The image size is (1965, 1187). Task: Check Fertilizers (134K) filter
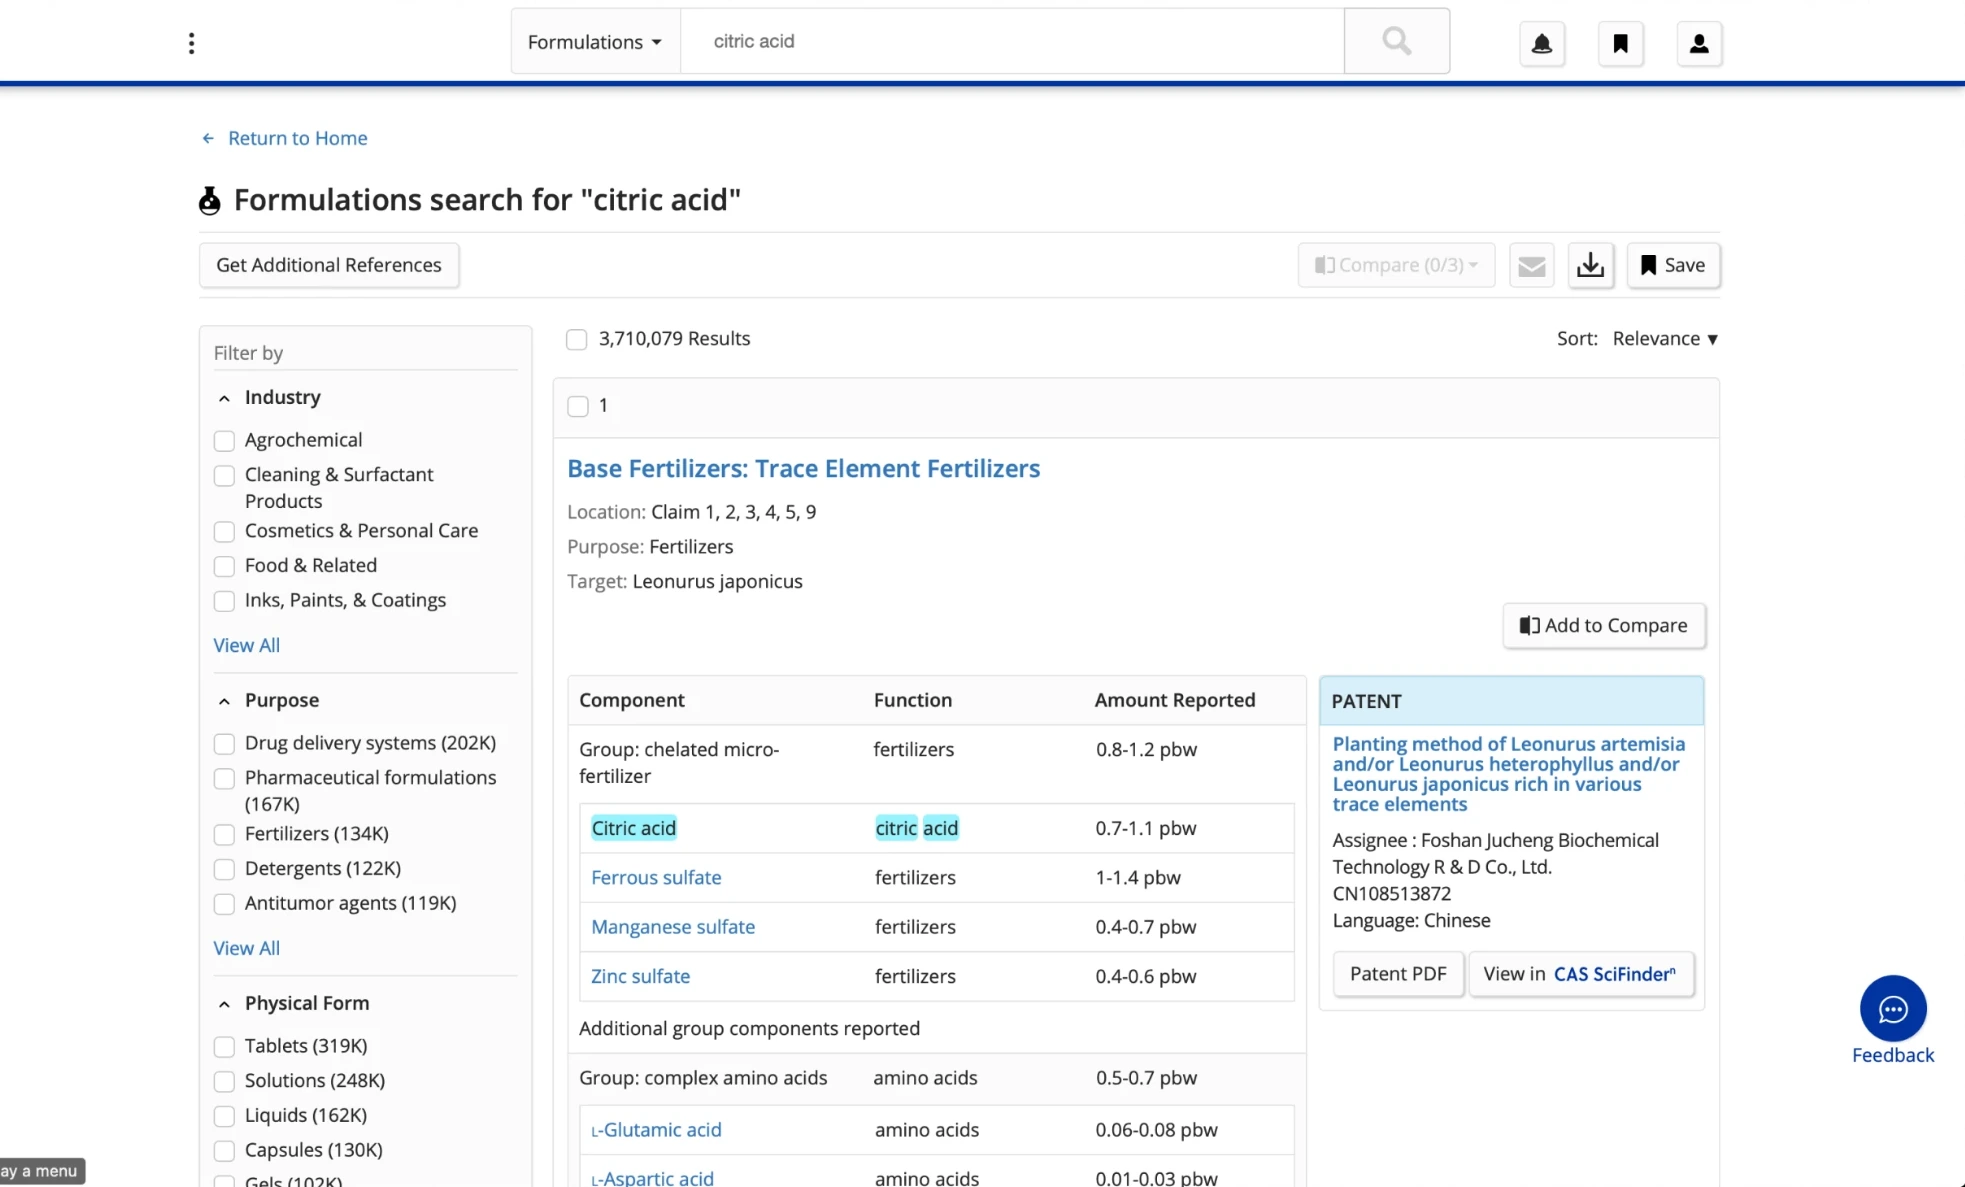pyautogui.click(x=224, y=835)
